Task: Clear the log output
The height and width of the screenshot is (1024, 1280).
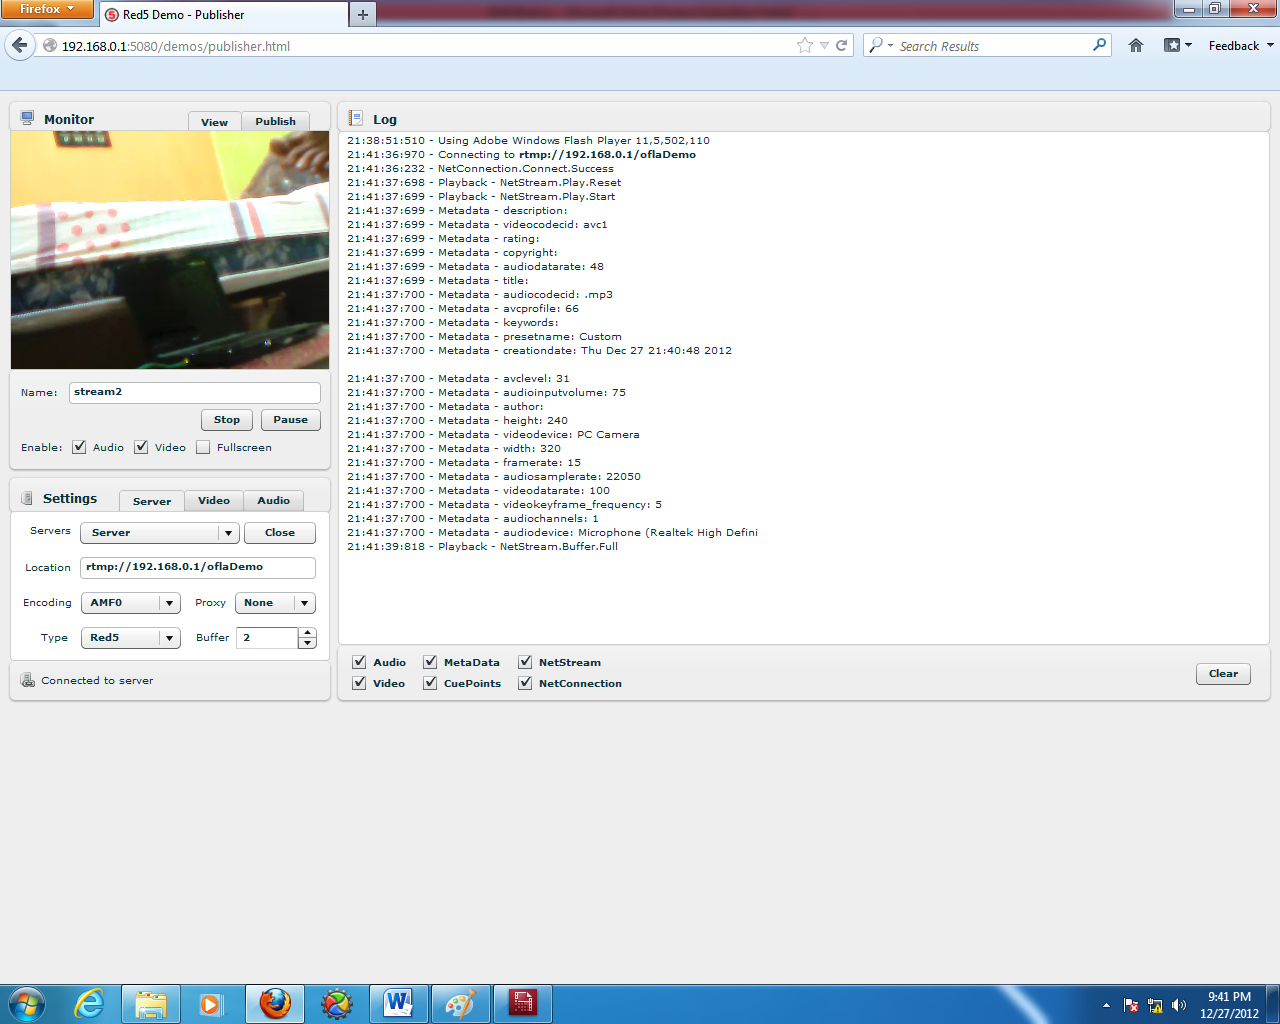Action: pos(1222,673)
